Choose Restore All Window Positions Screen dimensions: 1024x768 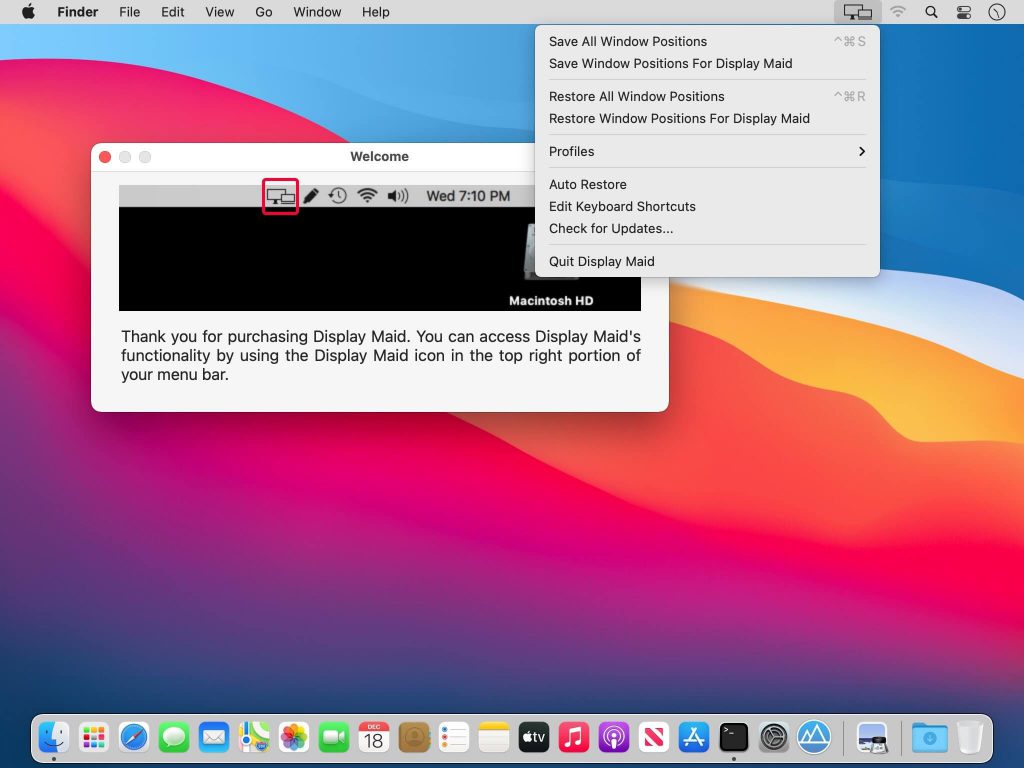[x=637, y=96]
